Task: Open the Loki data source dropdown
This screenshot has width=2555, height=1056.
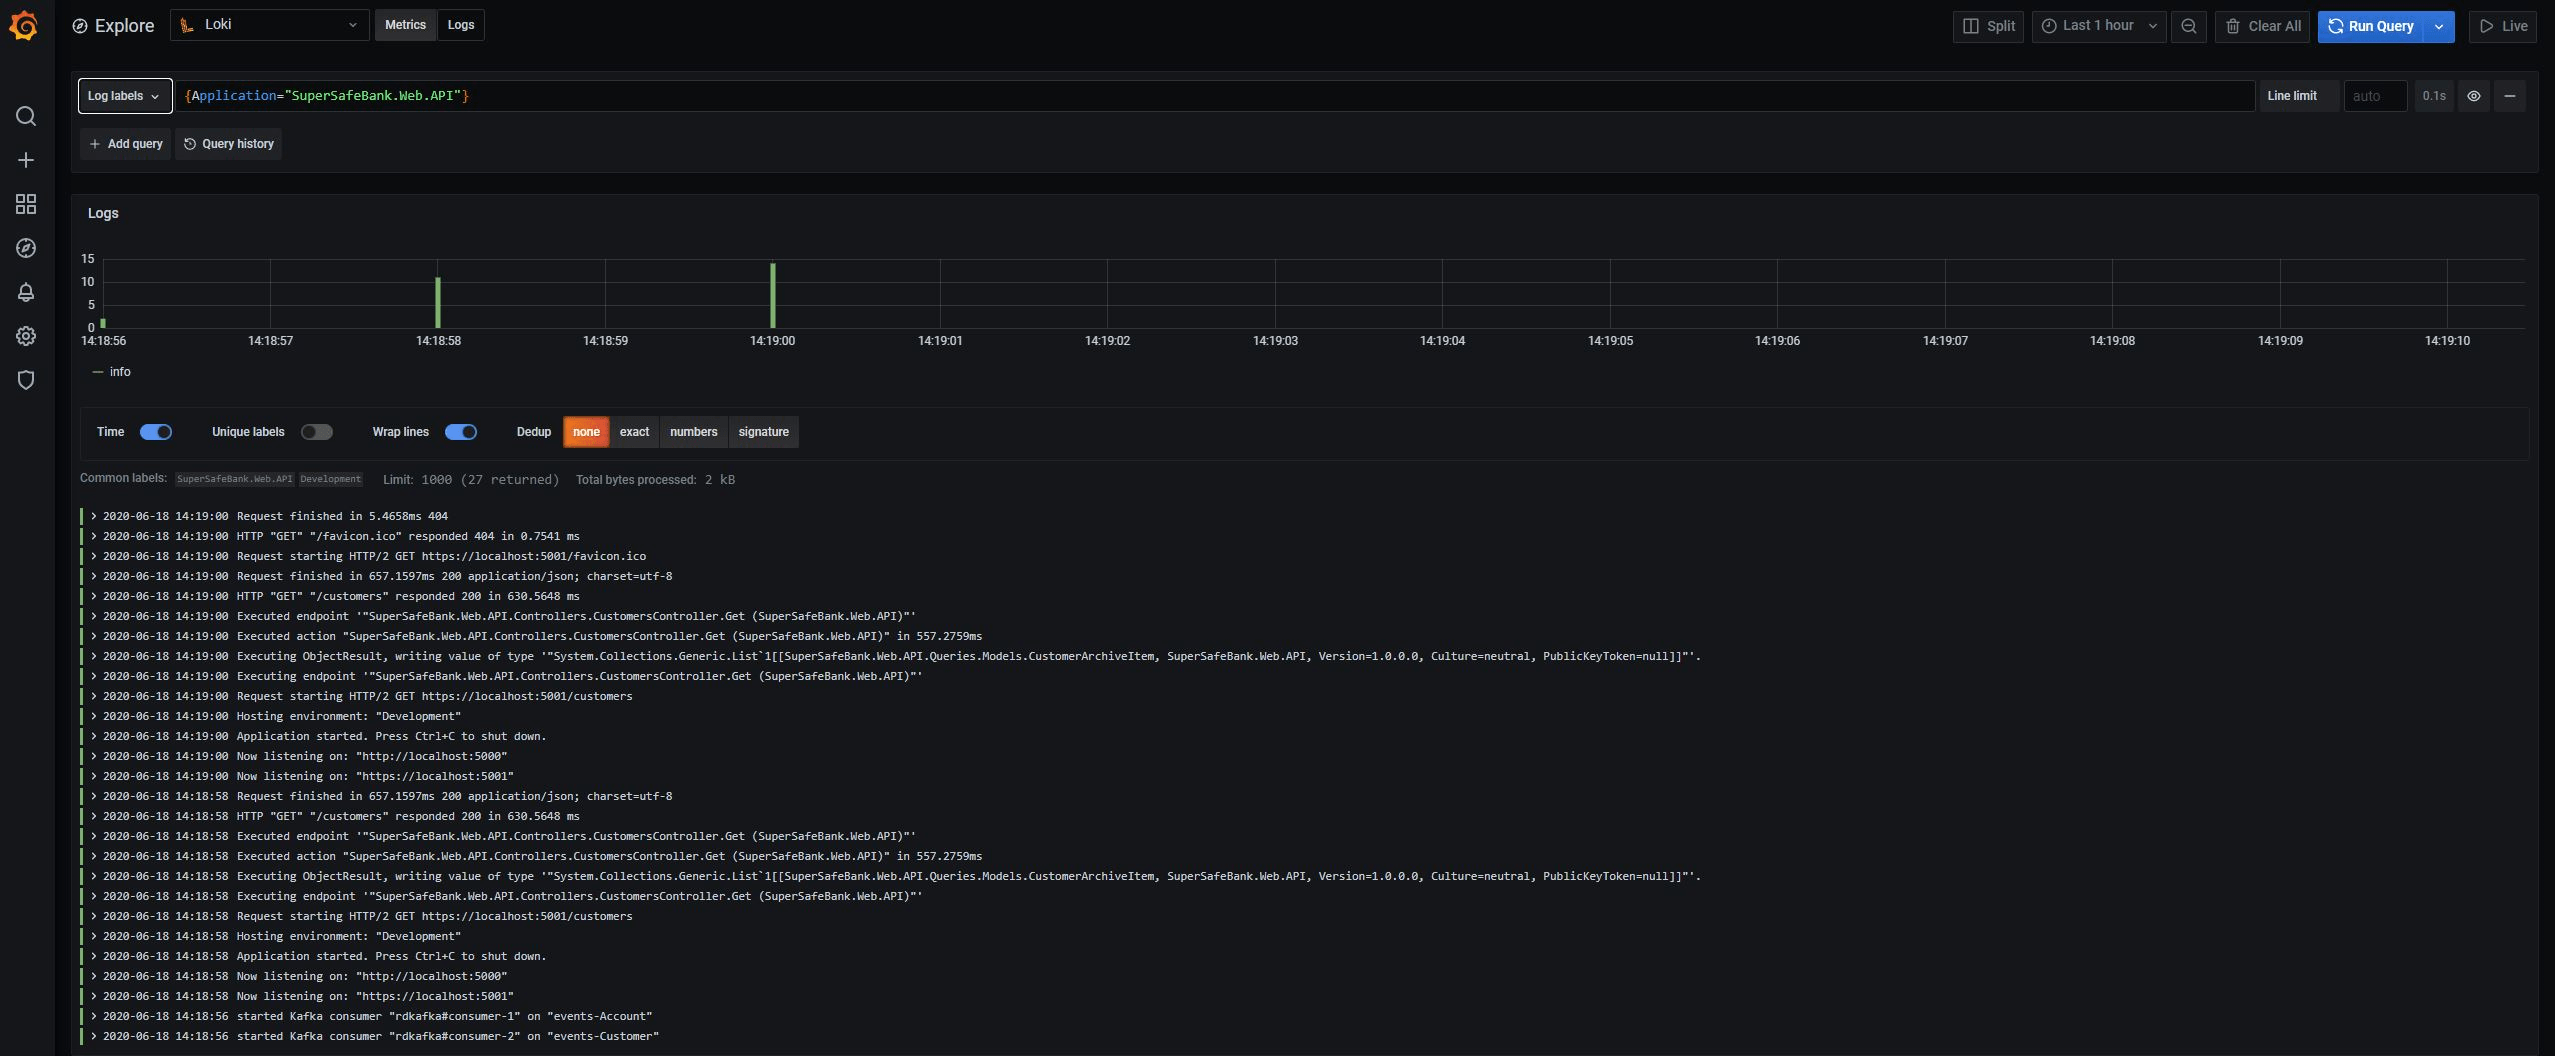Action: (x=270, y=25)
